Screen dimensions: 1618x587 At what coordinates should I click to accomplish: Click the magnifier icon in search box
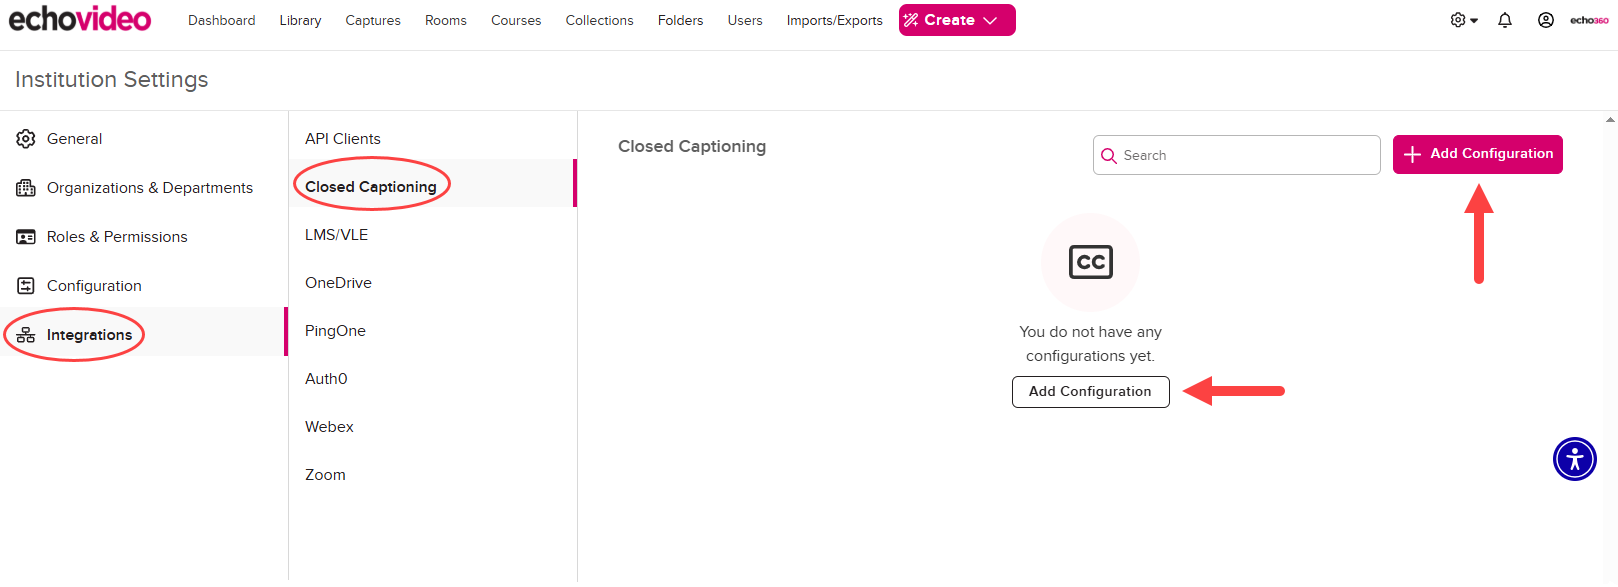coord(1108,156)
